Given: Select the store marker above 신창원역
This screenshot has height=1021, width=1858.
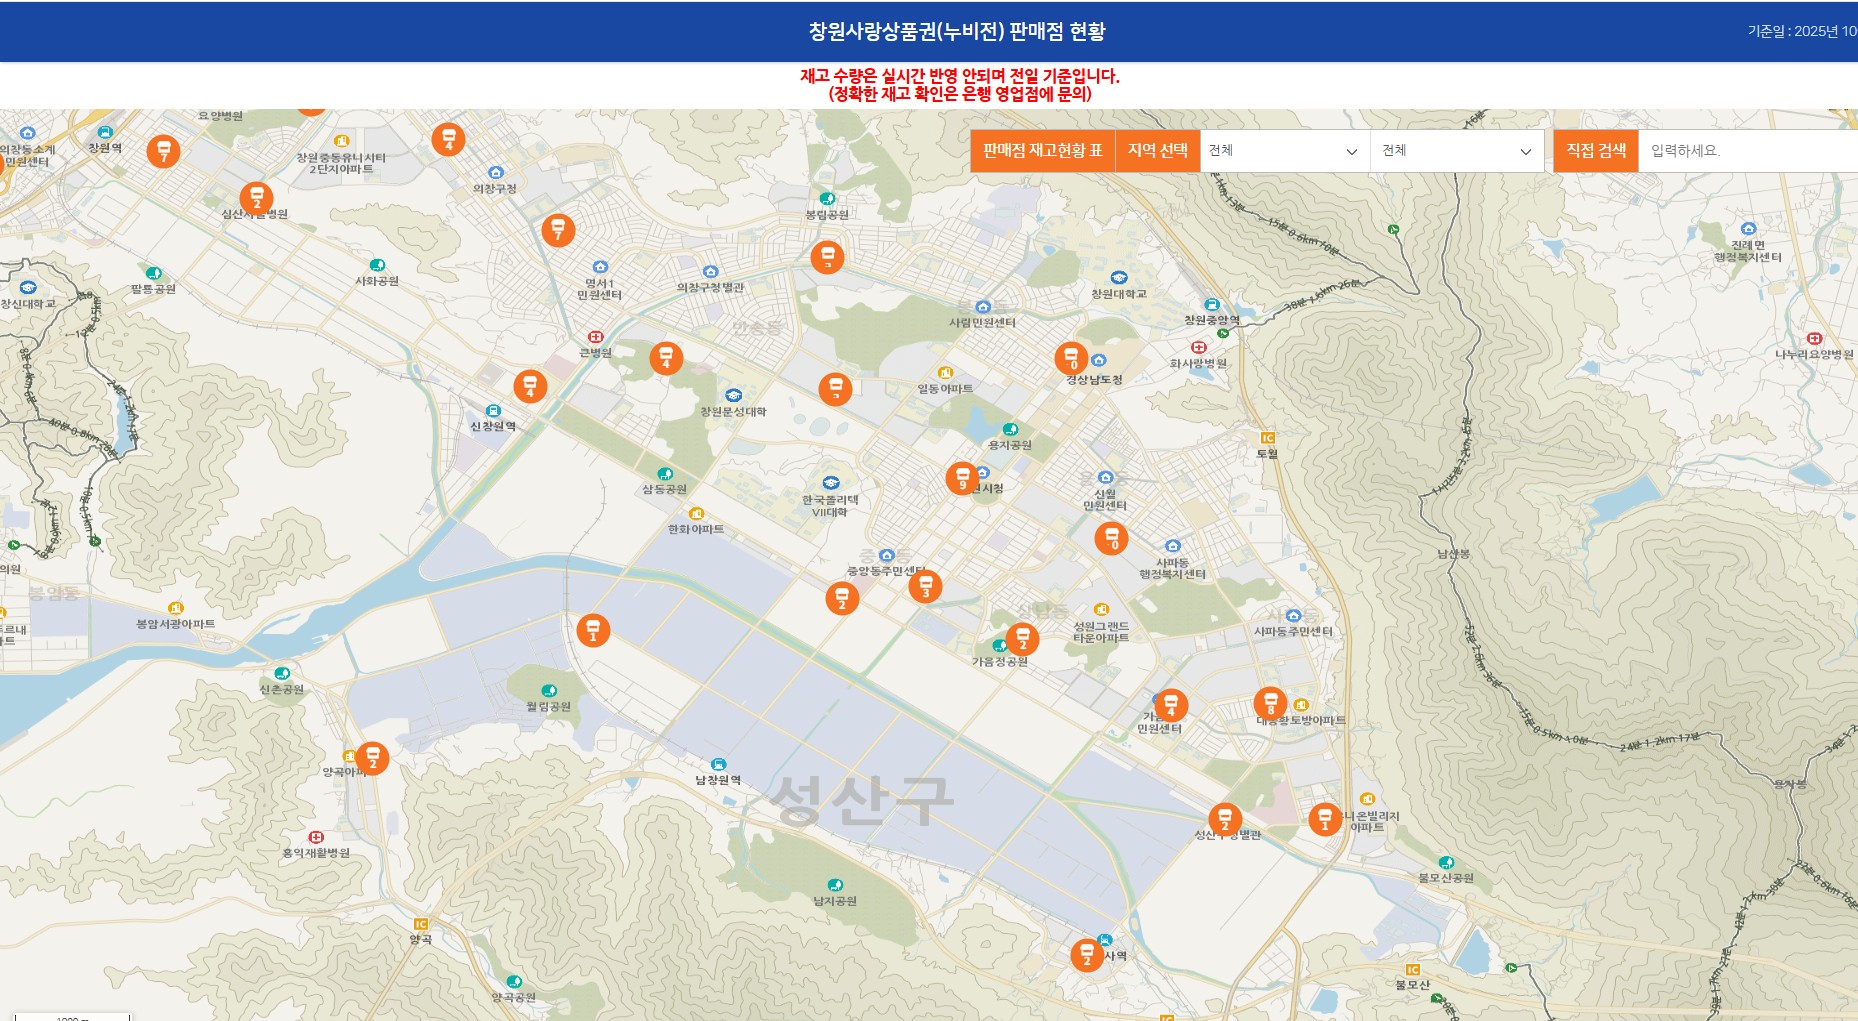Looking at the screenshot, I should coord(530,386).
